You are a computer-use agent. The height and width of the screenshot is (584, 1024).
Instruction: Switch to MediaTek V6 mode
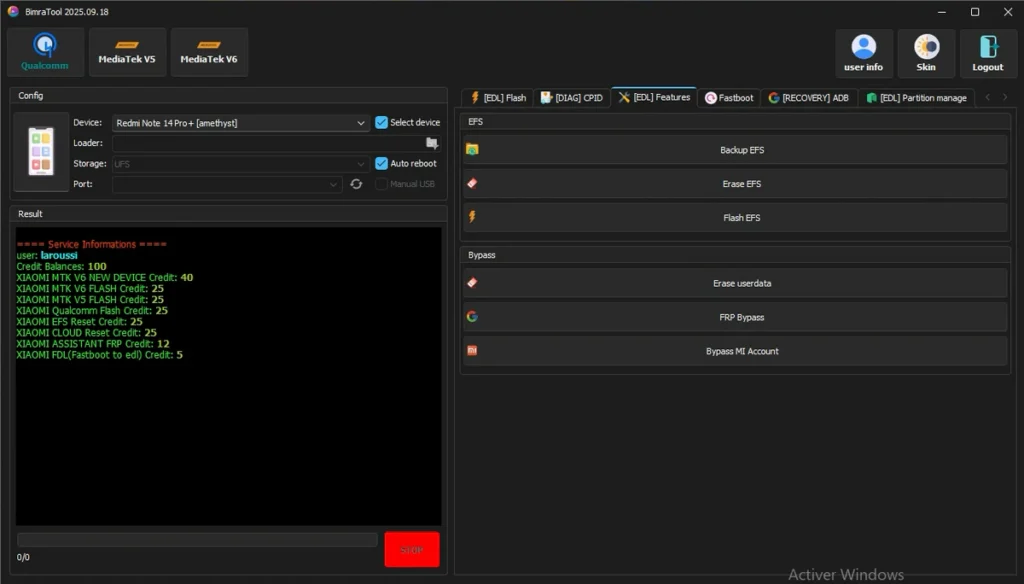[x=209, y=52]
